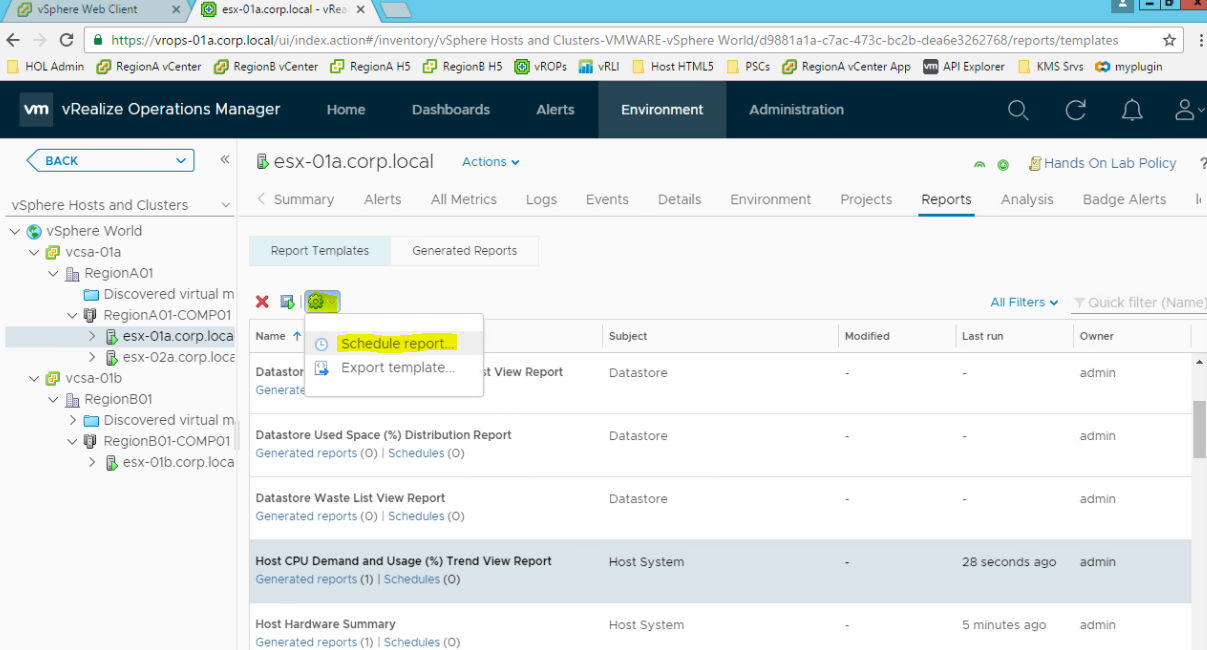Switch to the All Metrics tab

coord(464,199)
